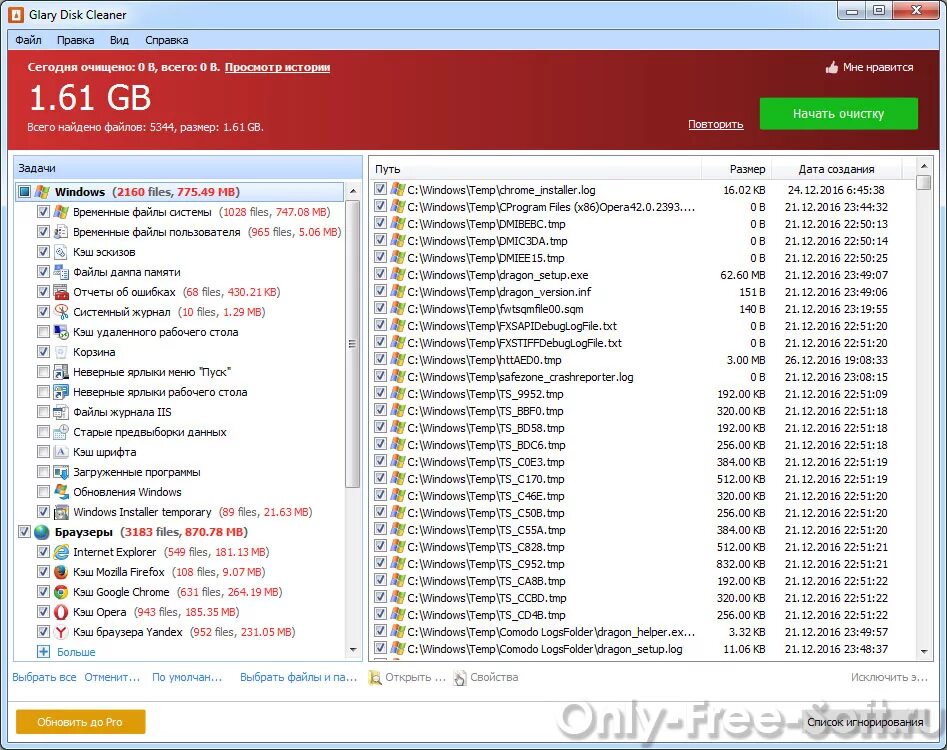Click the 'Отчеты об ошибках' icon
947x750 pixels.
61,292
